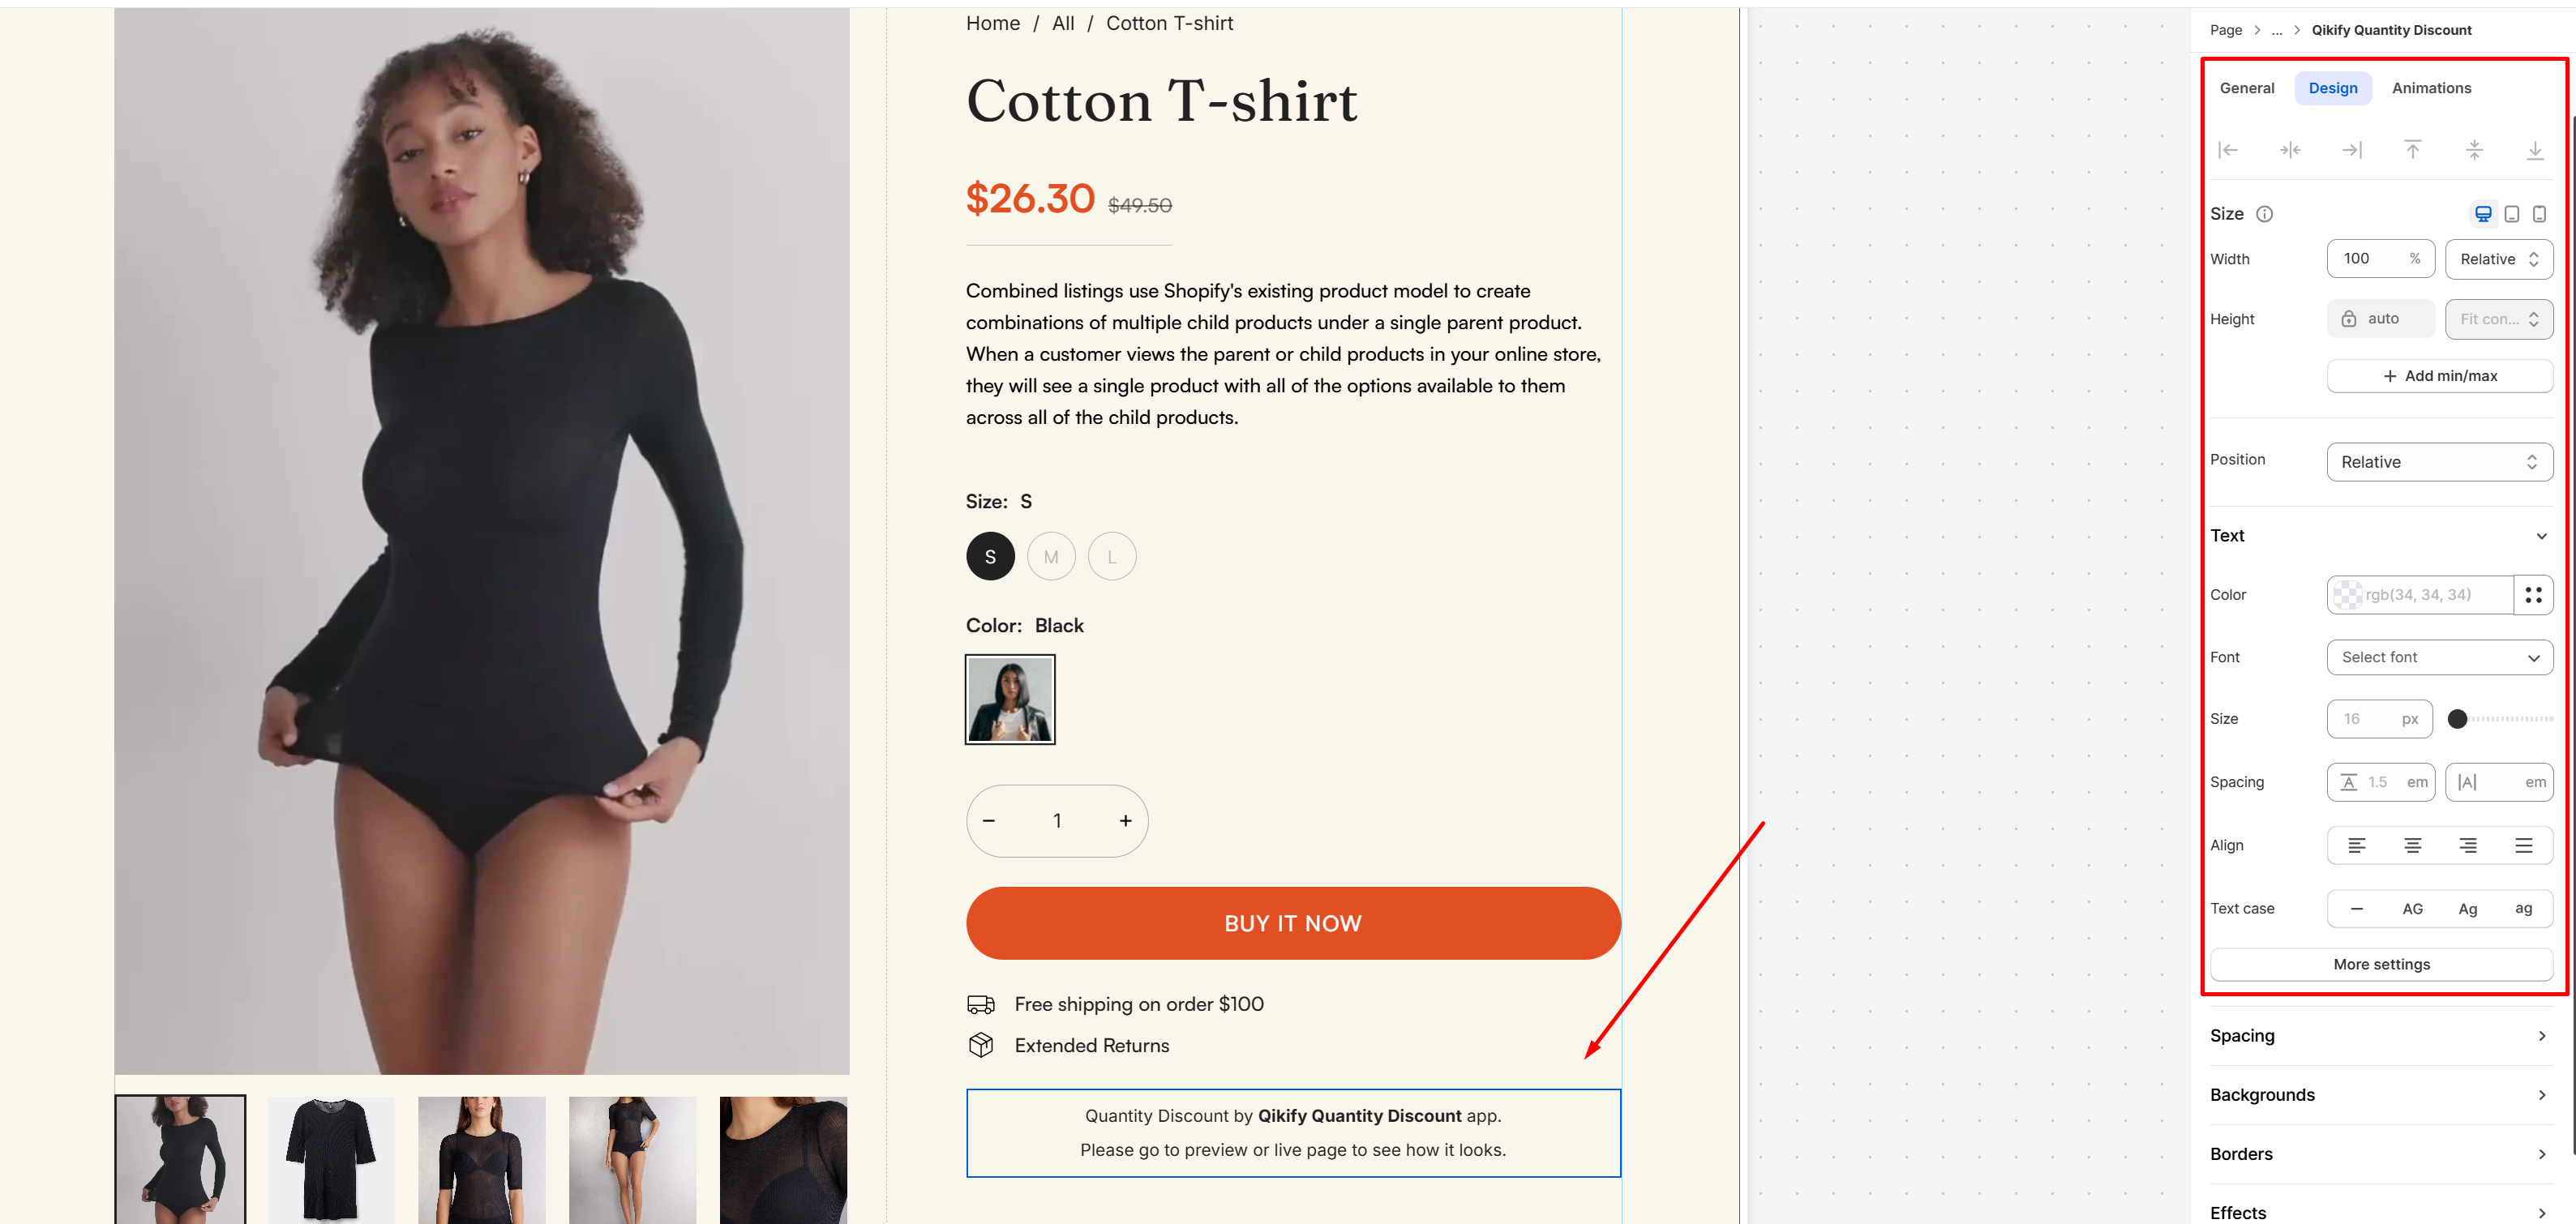Click the align bottom edge icon
Image resolution: width=2576 pixels, height=1224 pixels.
(x=2534, y=150)
